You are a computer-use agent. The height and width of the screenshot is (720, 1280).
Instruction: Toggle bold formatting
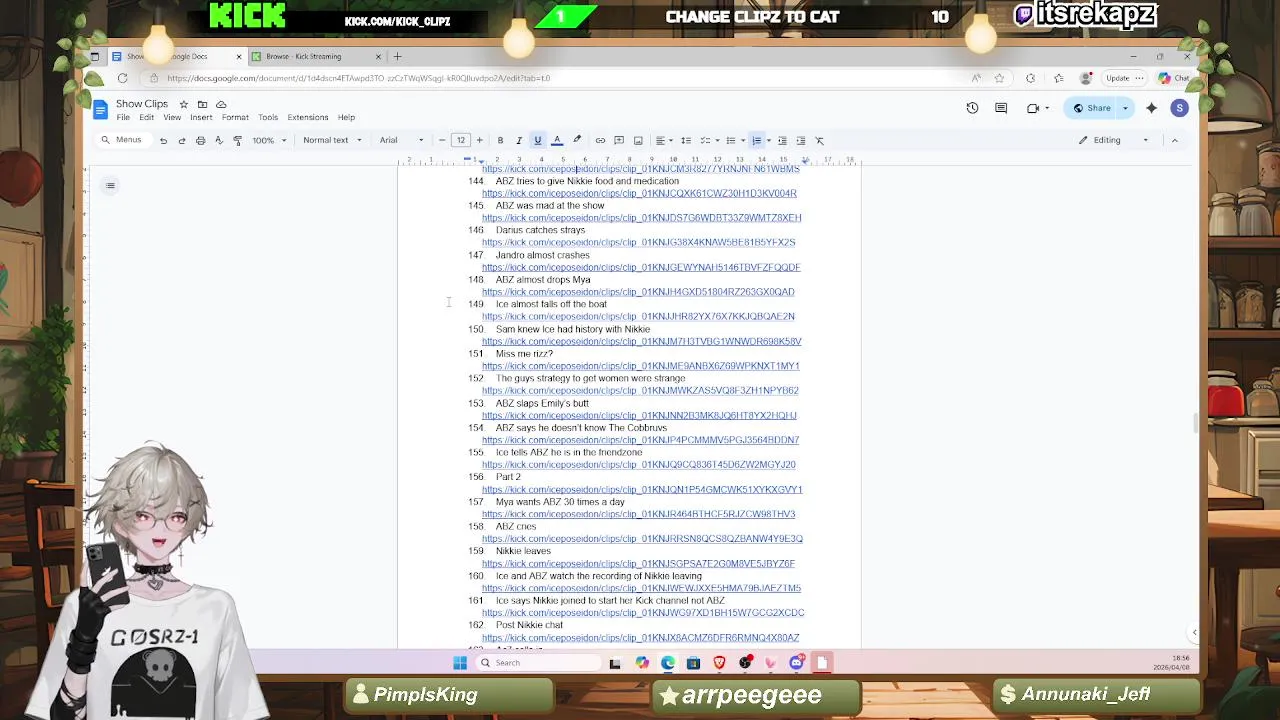tap(500, 140)
